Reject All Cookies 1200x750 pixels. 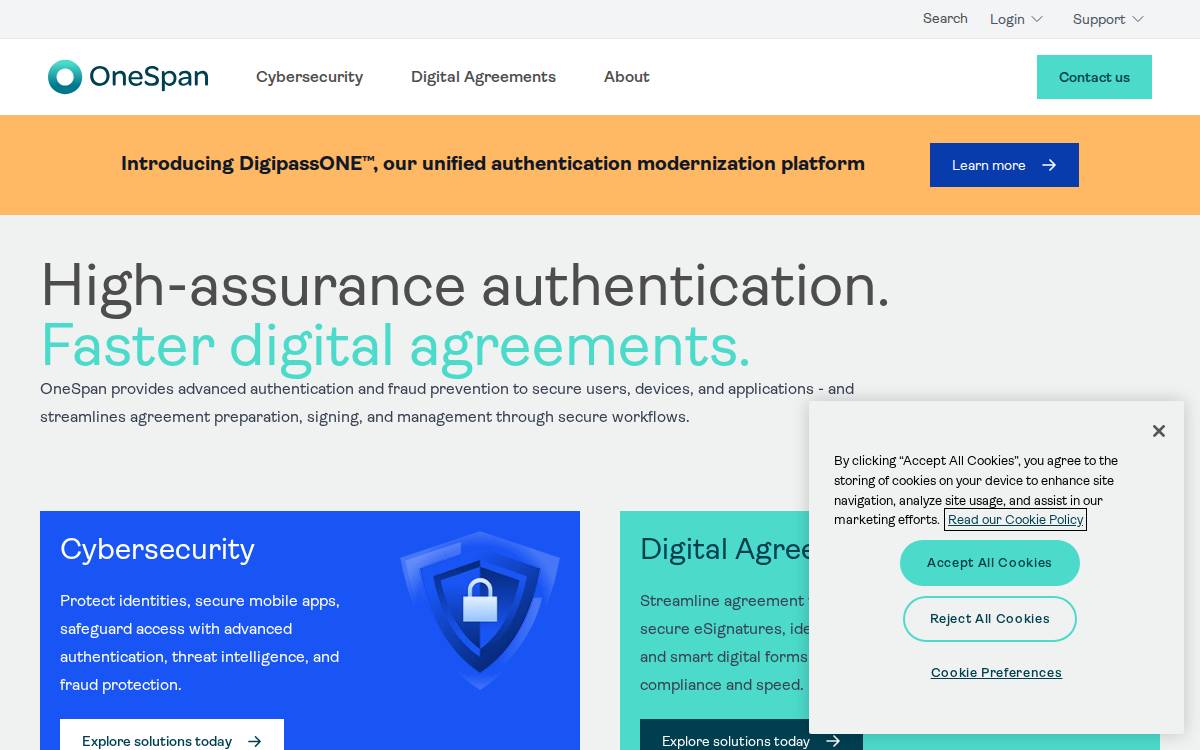[989, 619]
